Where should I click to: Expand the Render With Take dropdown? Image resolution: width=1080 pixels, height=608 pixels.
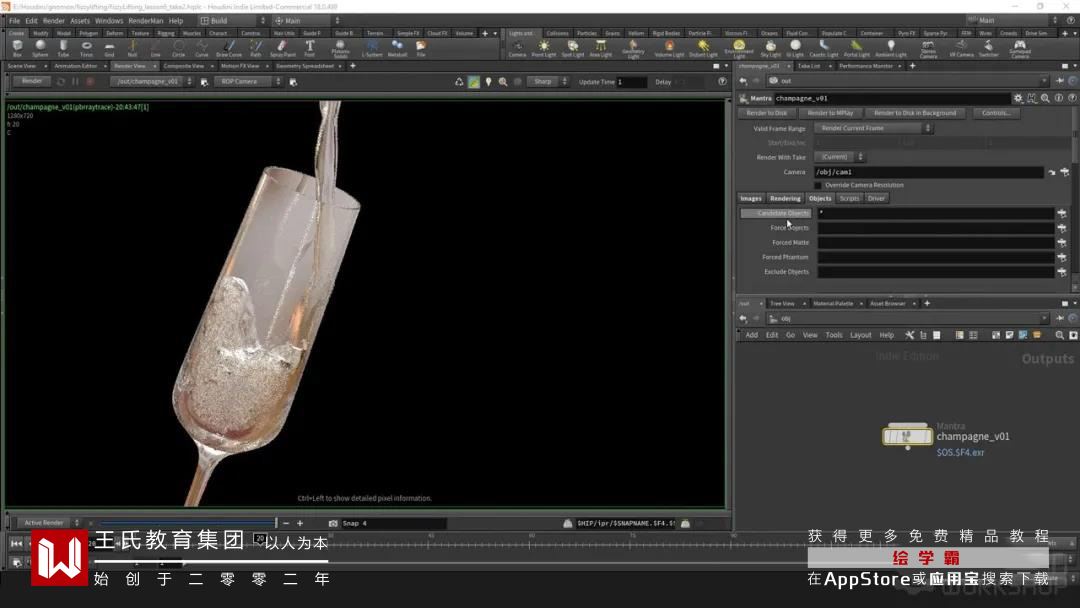coord(840,157)
